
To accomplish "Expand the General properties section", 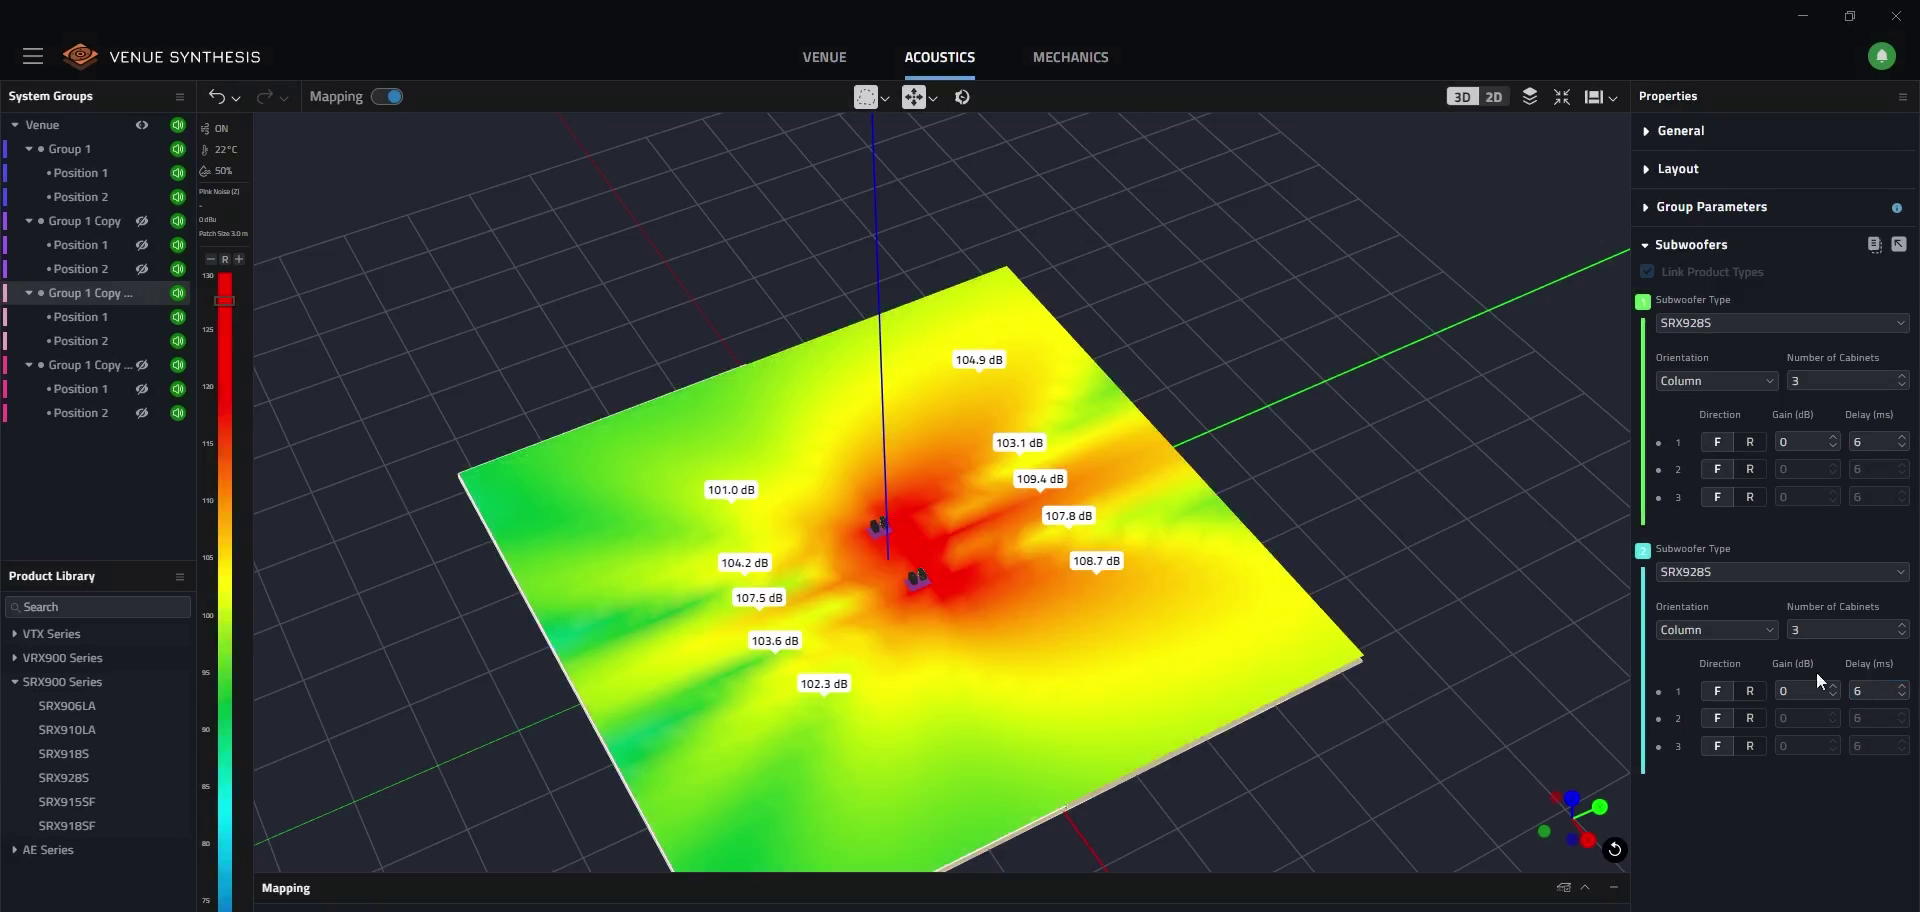I will (1680, 131).
